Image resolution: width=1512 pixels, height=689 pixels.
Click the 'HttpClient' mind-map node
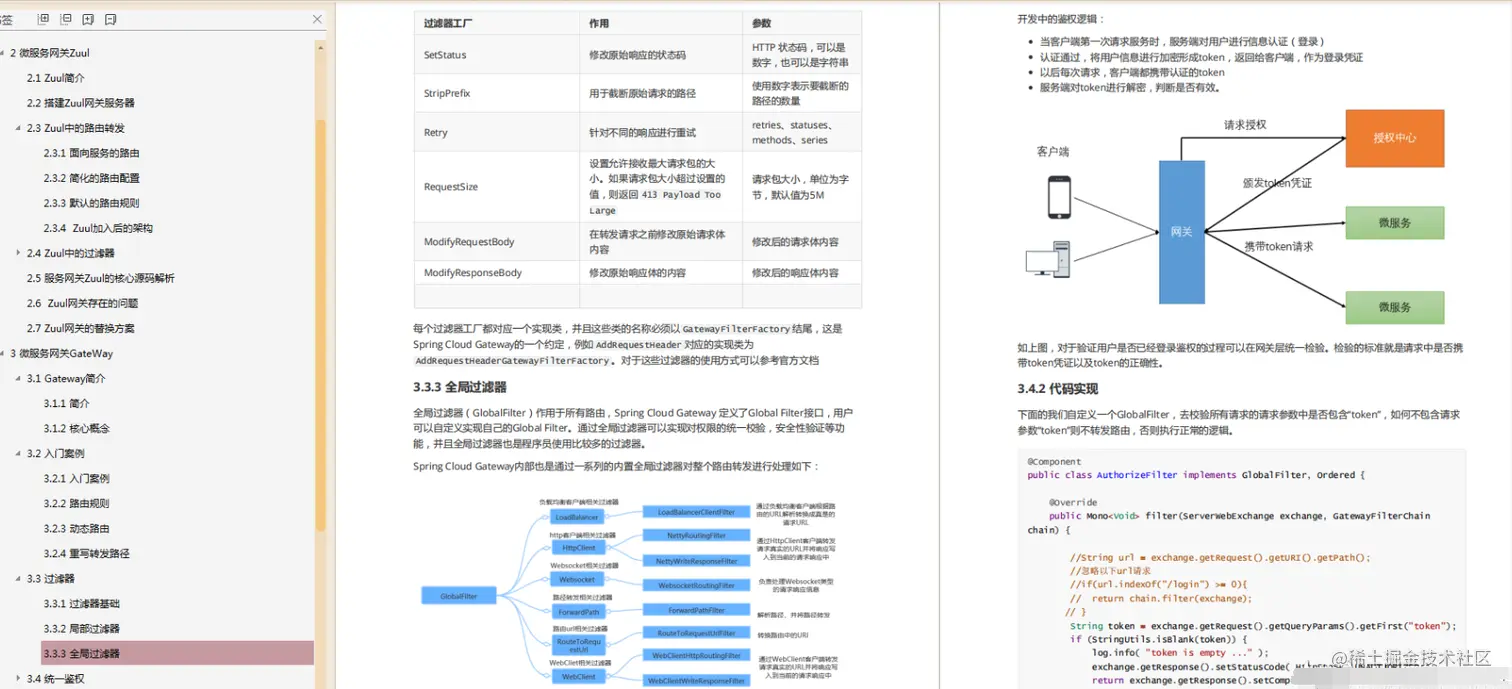pyautogui.click(x=578, y=548)
